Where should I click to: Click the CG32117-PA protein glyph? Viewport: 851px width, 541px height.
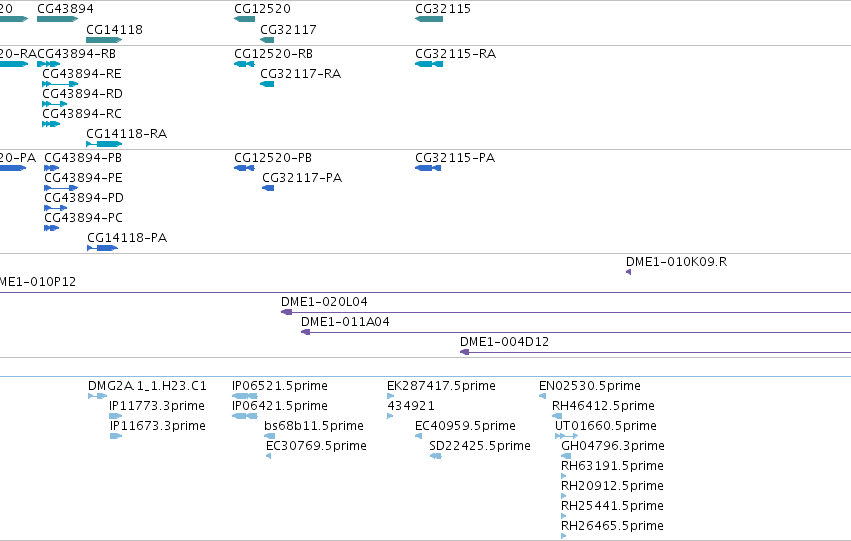coord(268,188)
